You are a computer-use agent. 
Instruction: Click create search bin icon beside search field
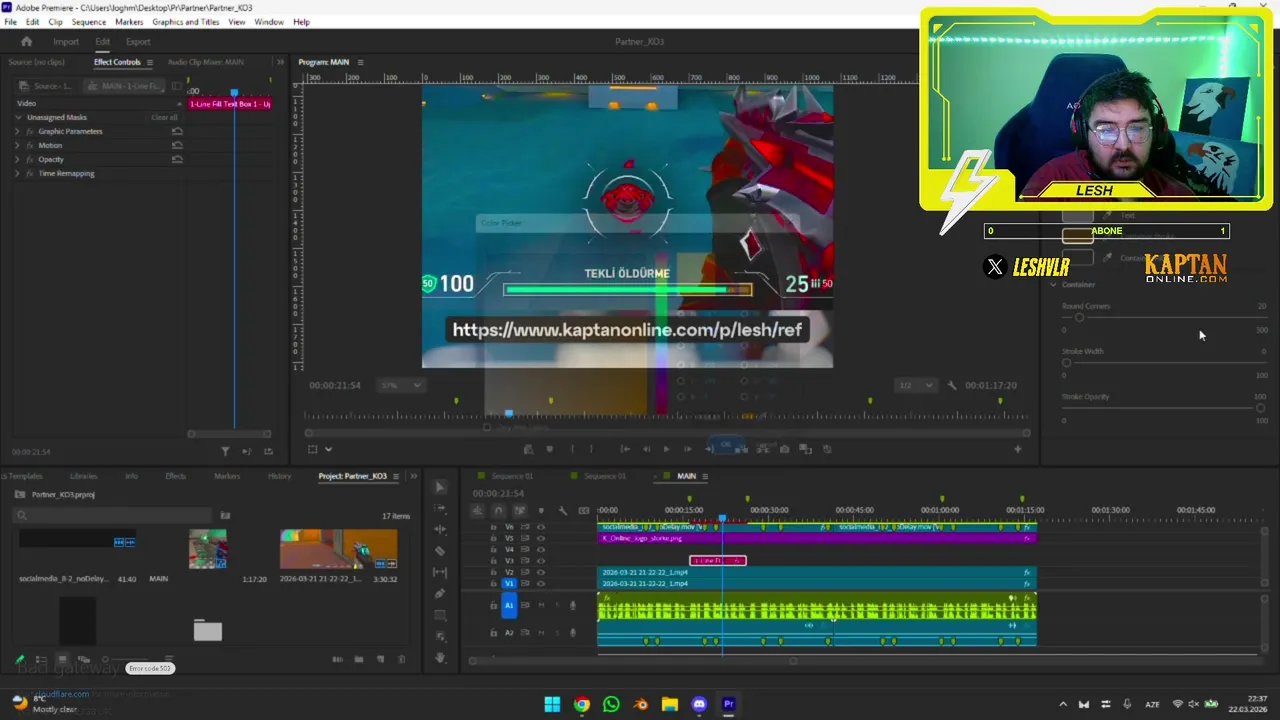point(225,515)
